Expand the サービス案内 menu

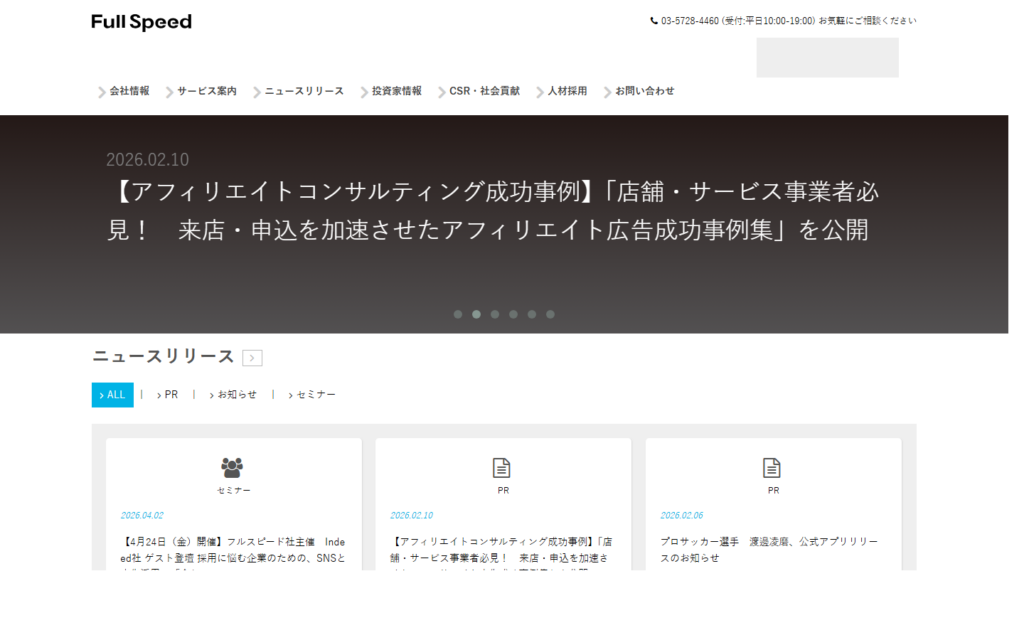(x=207, y=91)
